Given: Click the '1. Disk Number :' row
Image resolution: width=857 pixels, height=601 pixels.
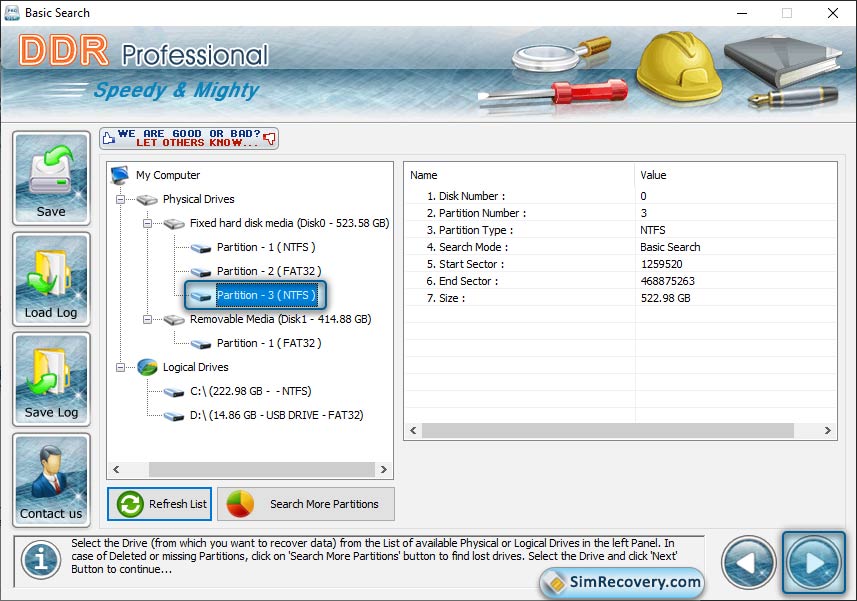Looking at the screenshot, I should (x=621, y=196).
